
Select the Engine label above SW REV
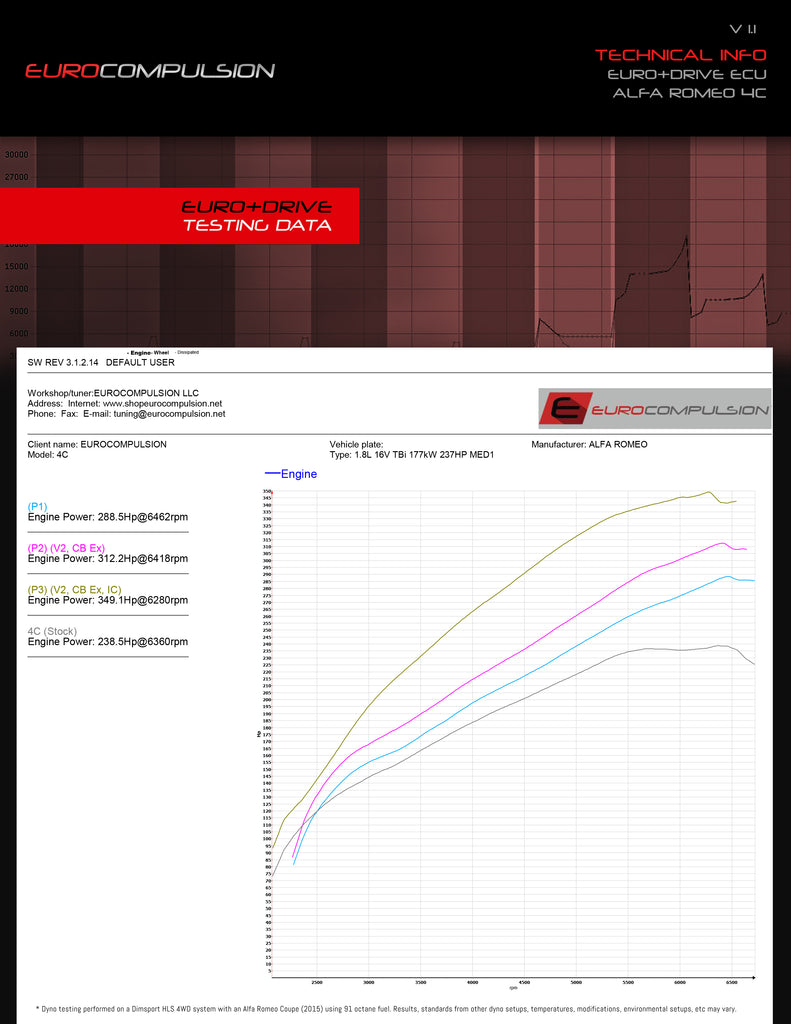click(137, 353)
